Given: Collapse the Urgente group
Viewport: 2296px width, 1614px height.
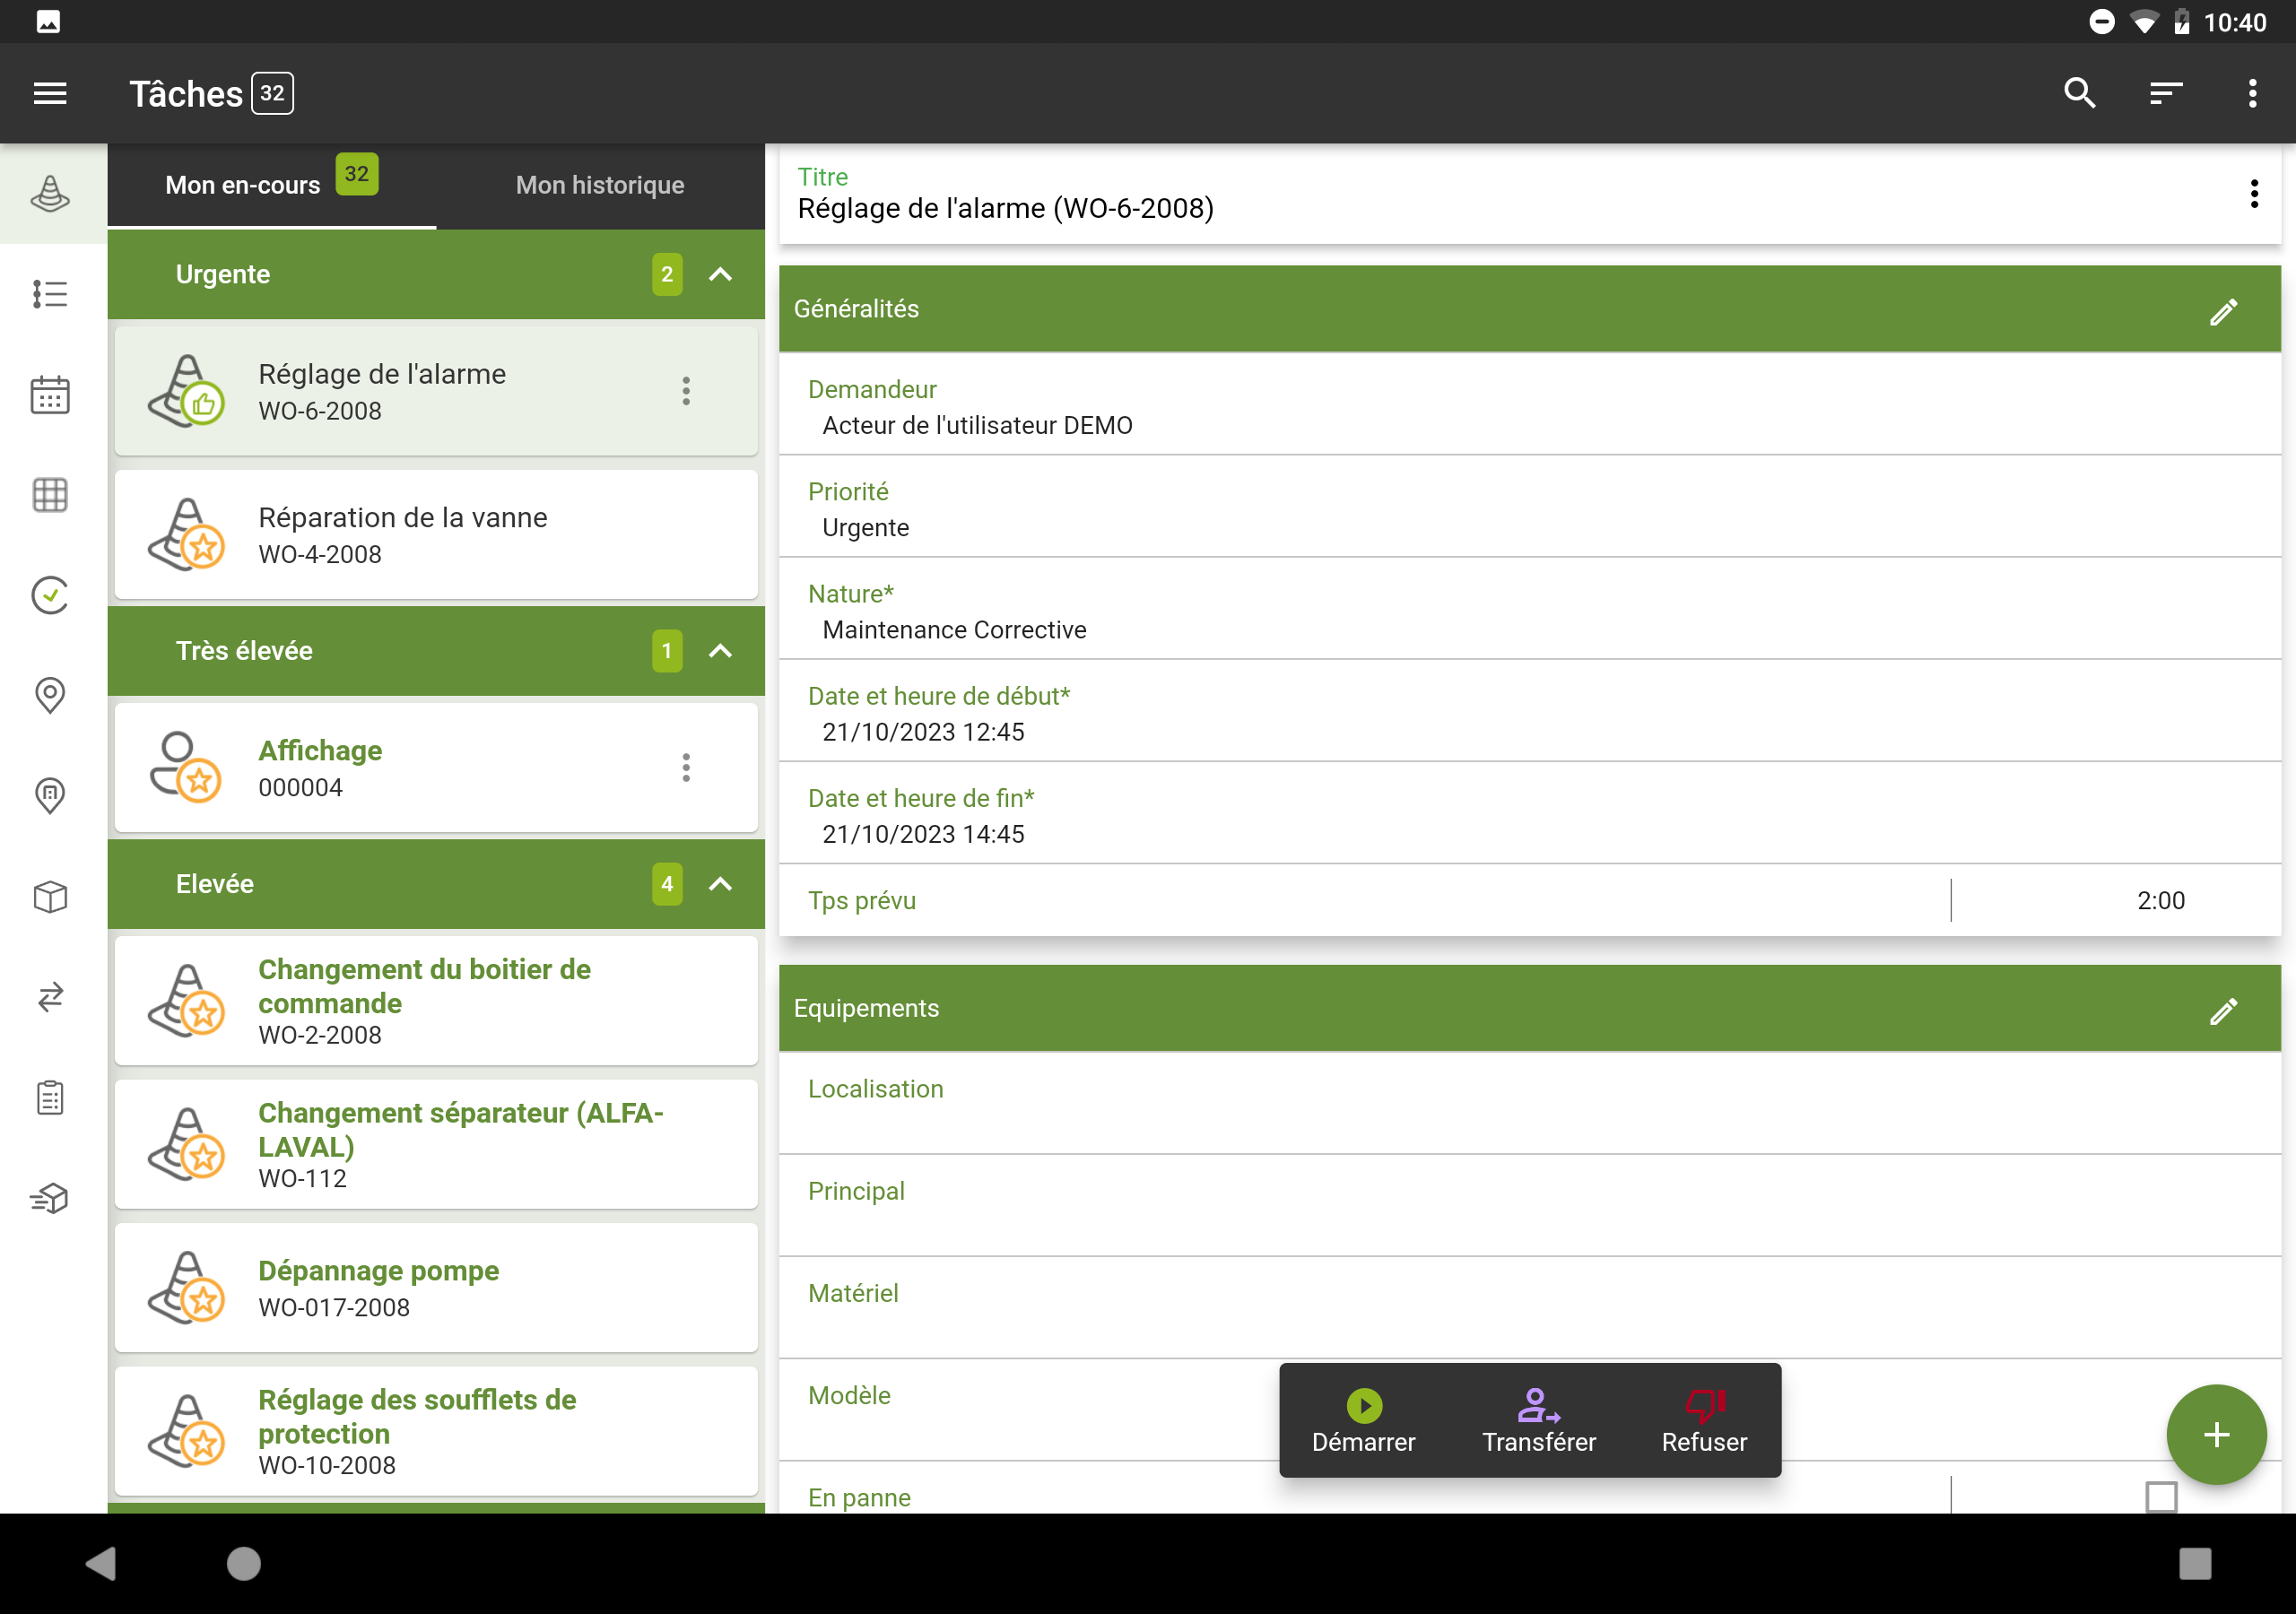Looking at the screenshot, I should point(720,274).
